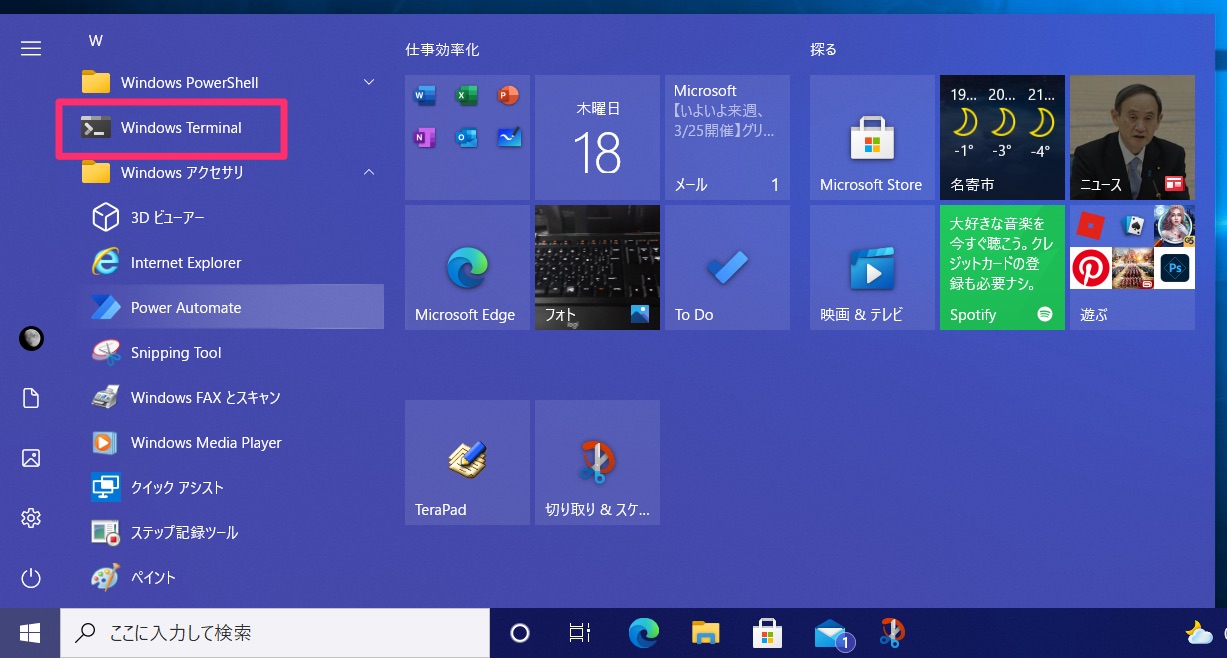Image resolution: width=1227 pixels, height=658 pixels.
Task: Open the ニュース tile
Action: pos(1132,137)
